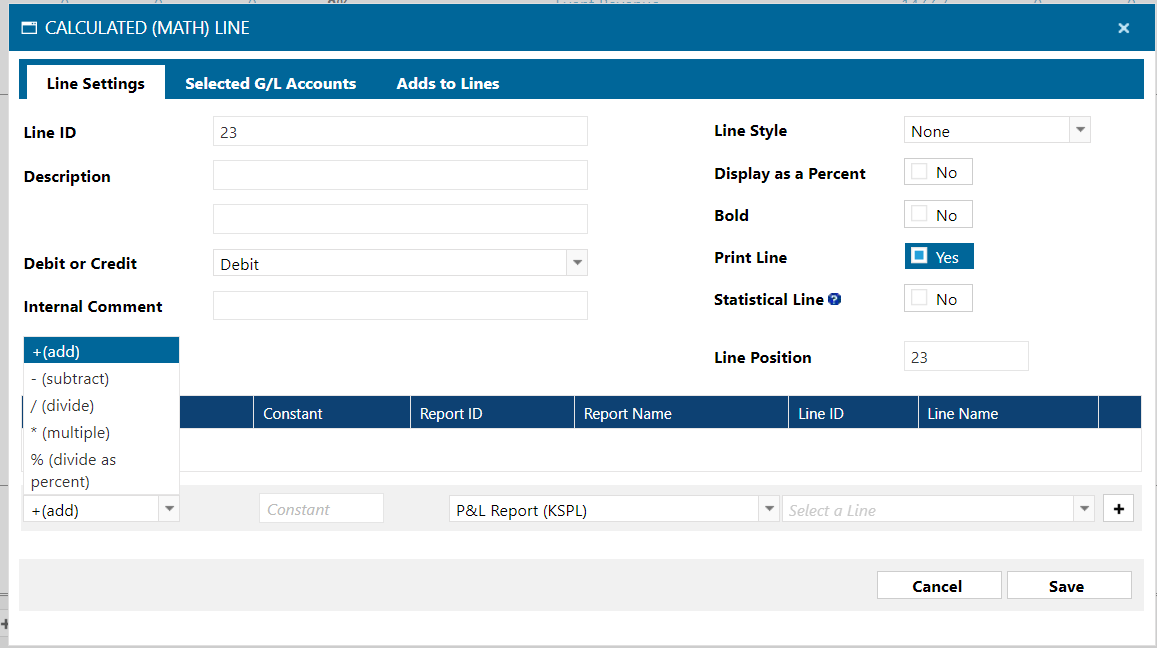1157x648 pixels.
Task: Open the P&L Report (KSPL) dropdown
Action: [x=768, y=509]
